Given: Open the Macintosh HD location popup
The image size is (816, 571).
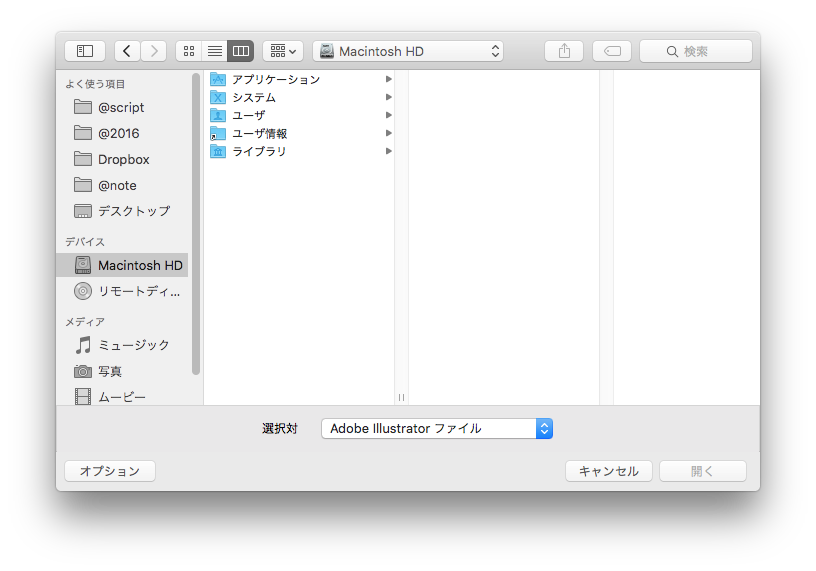Looking at the screenshot, I should point(408,51).
